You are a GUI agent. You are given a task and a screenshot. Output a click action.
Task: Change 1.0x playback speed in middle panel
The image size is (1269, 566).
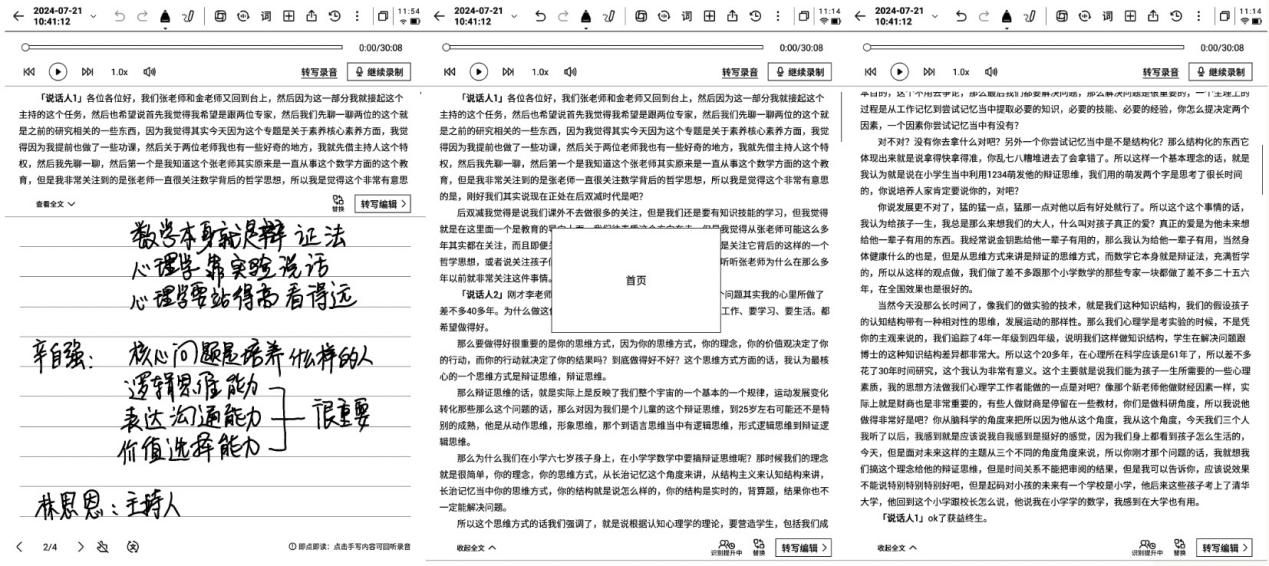[x=540, y=72]
